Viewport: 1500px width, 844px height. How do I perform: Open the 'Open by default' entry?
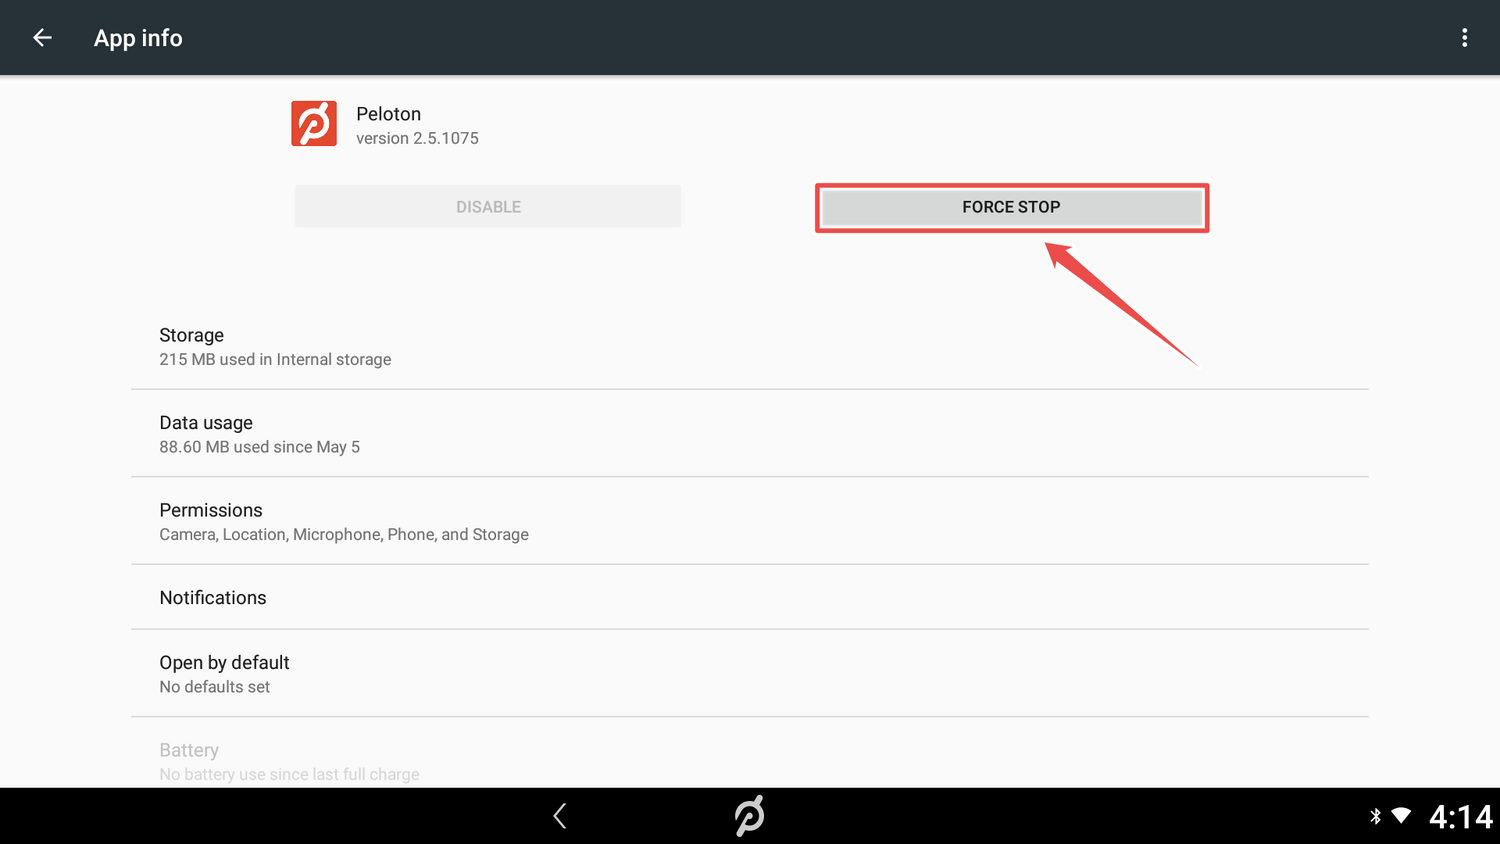(750, 673)
